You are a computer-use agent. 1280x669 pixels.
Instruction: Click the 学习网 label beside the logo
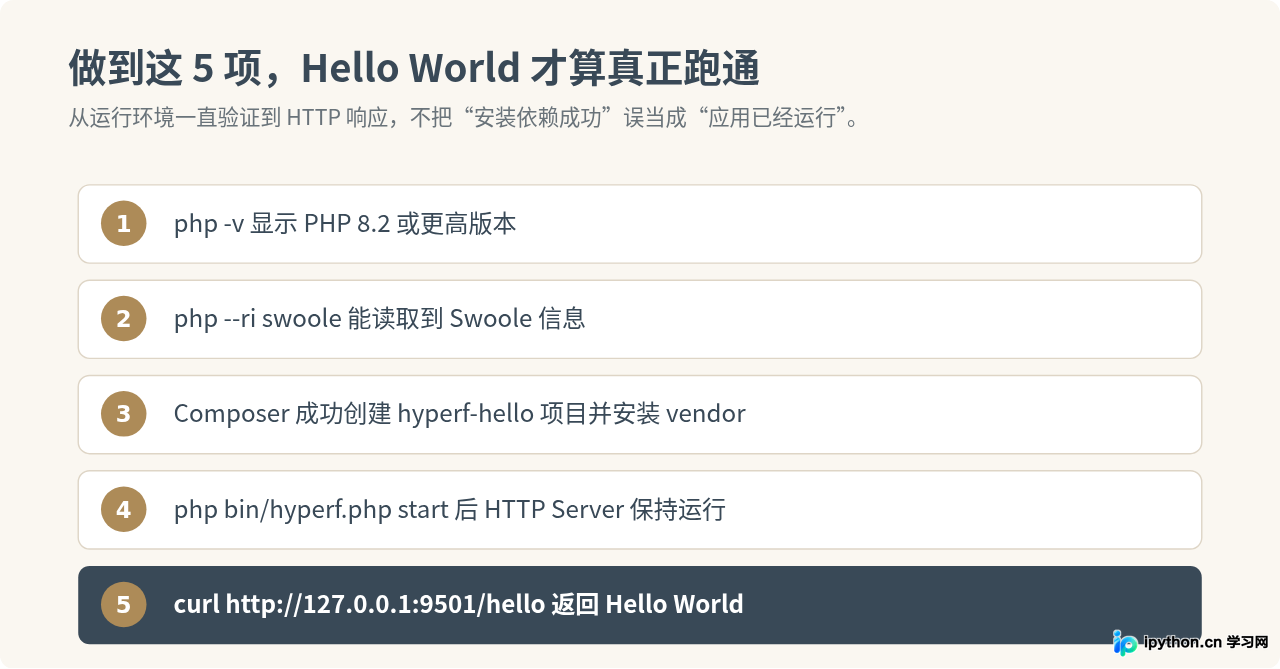tap(1248, 642)
